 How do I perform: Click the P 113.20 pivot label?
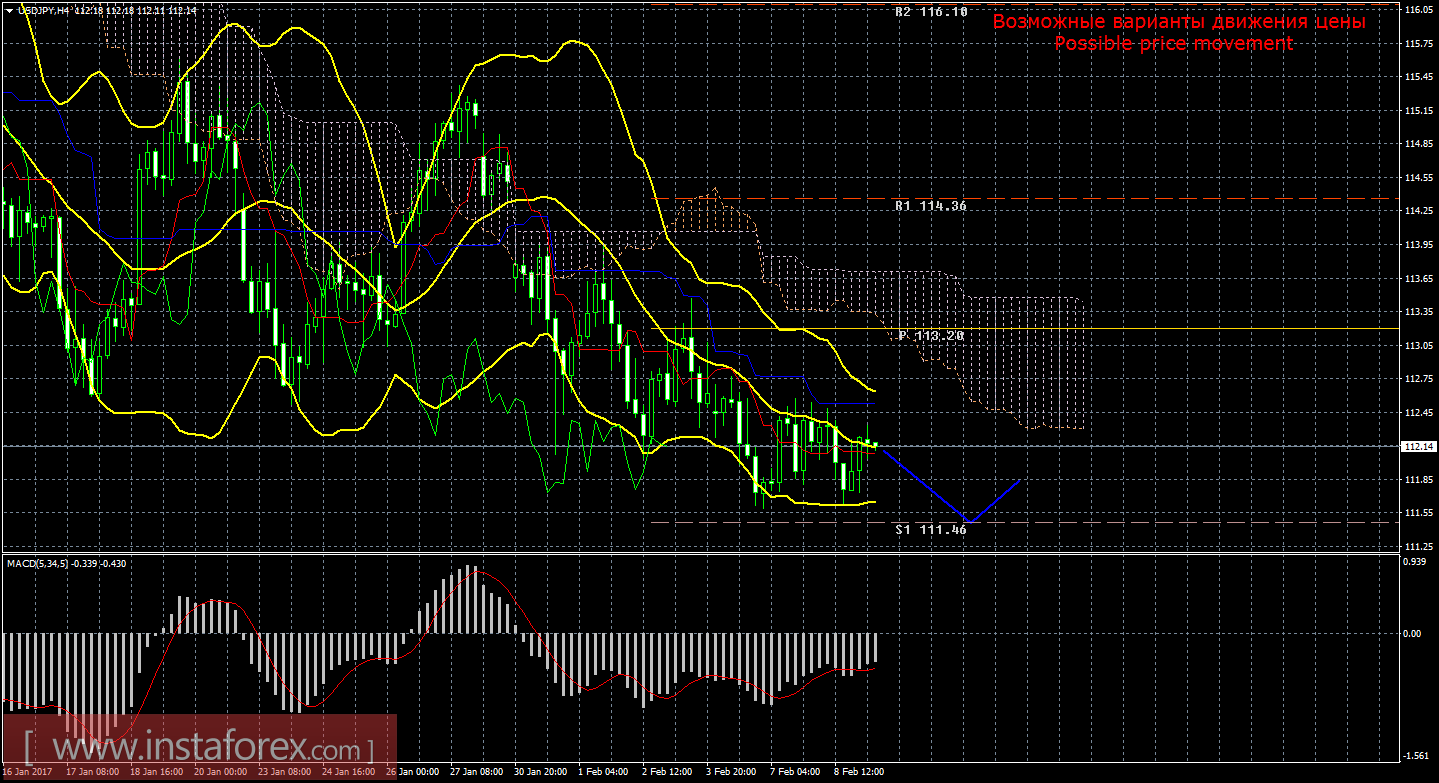point(931,336)
